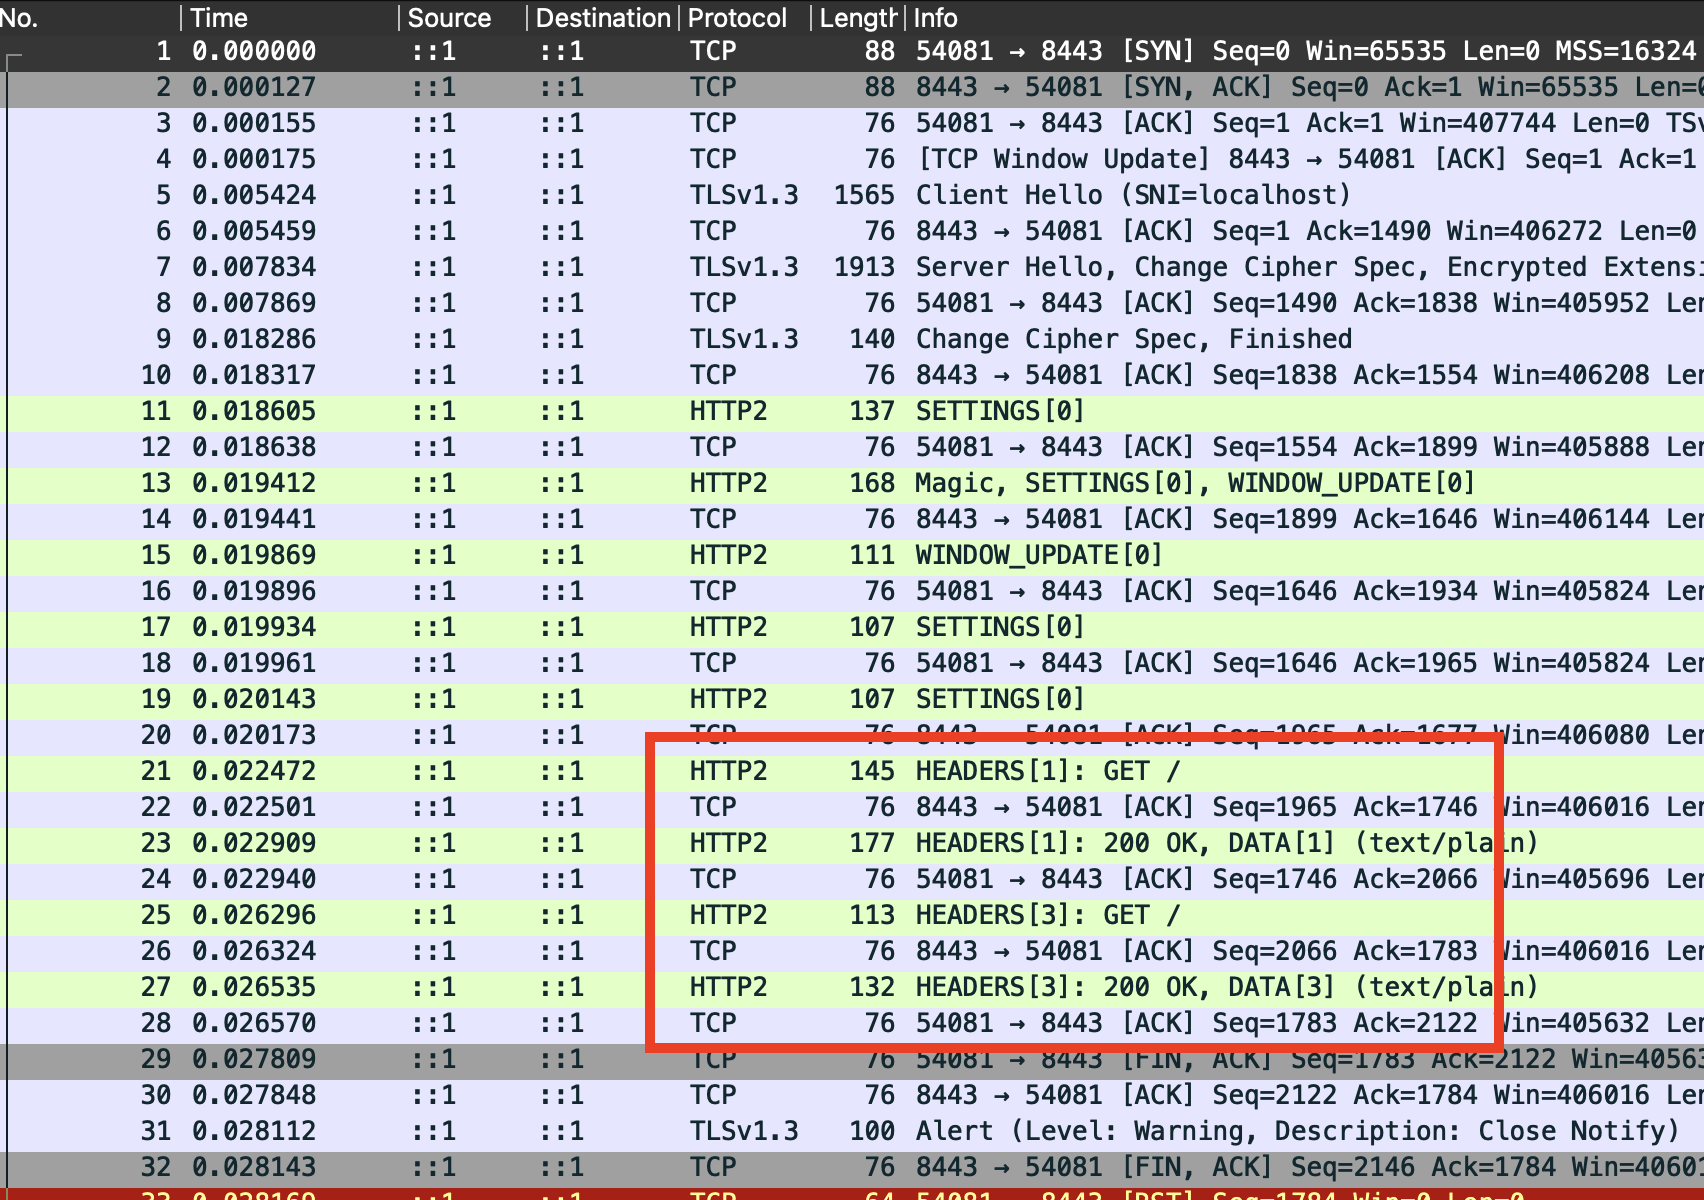Viewport: 1704px width, 1200px height.
Task: Select the SETTINGS[0] packet 19
Action: pyautogui.click(x=852, y=699)
